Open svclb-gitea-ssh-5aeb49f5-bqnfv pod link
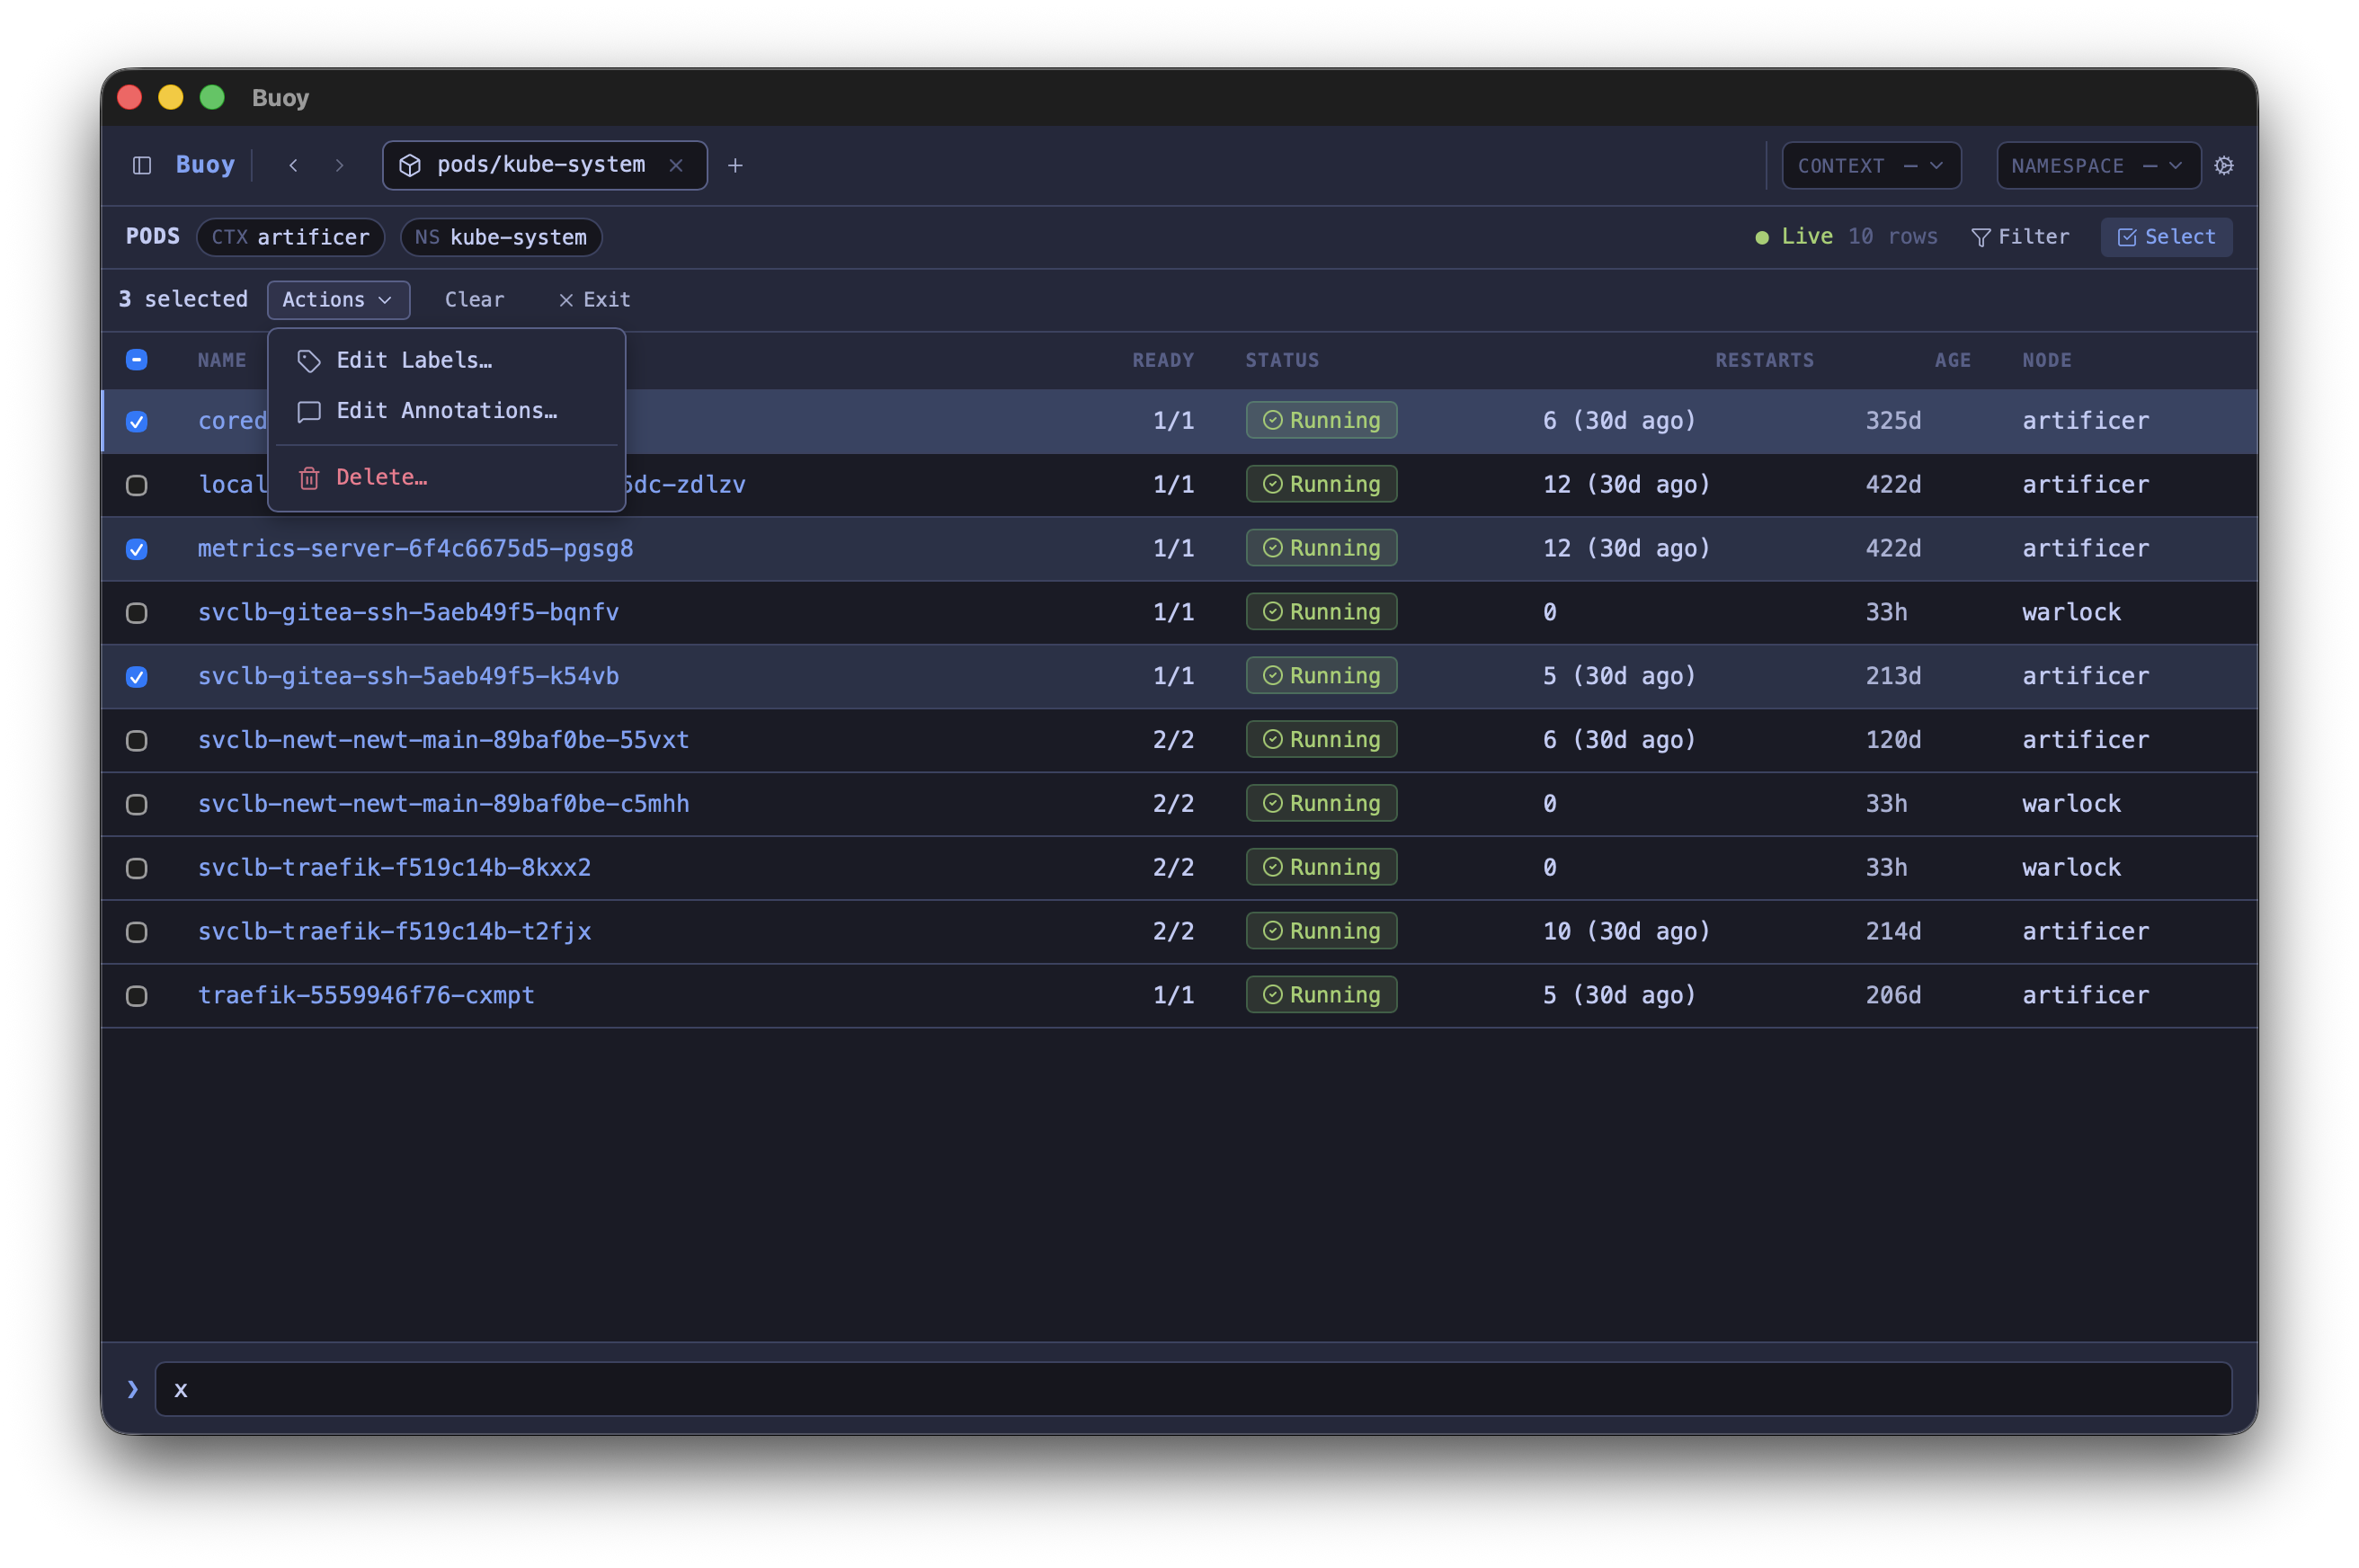The width and height of the screenshot is (2359, 1568). click(408, 612)
